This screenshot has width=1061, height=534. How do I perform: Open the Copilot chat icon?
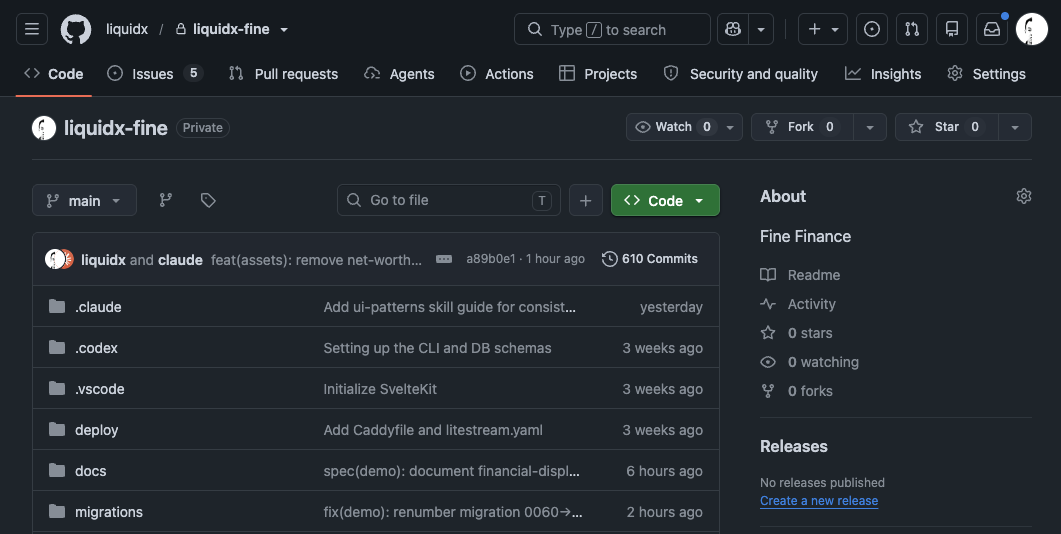pyautogui.click(x=733, y=29)
